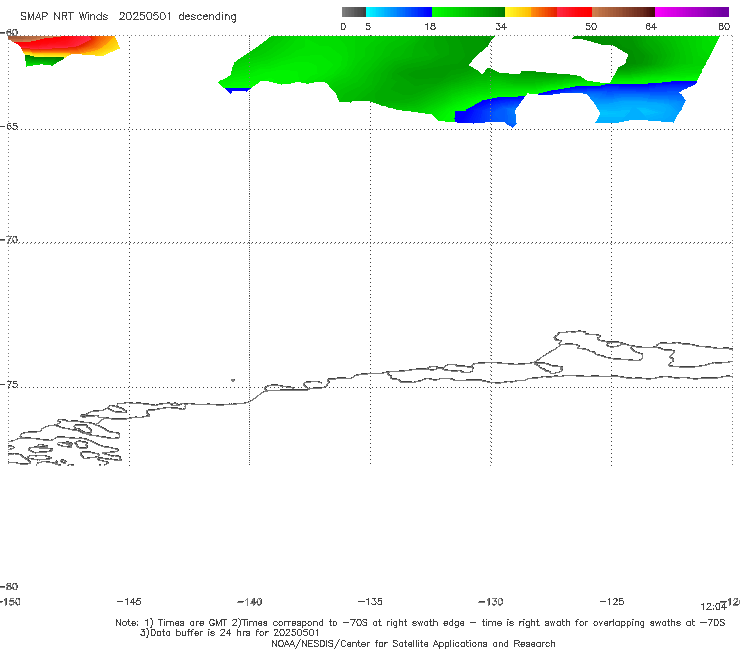Screen dimensions: 740x650
Task: Click the magenta-purple segment of the color bar
Action: tap(692, 12)
